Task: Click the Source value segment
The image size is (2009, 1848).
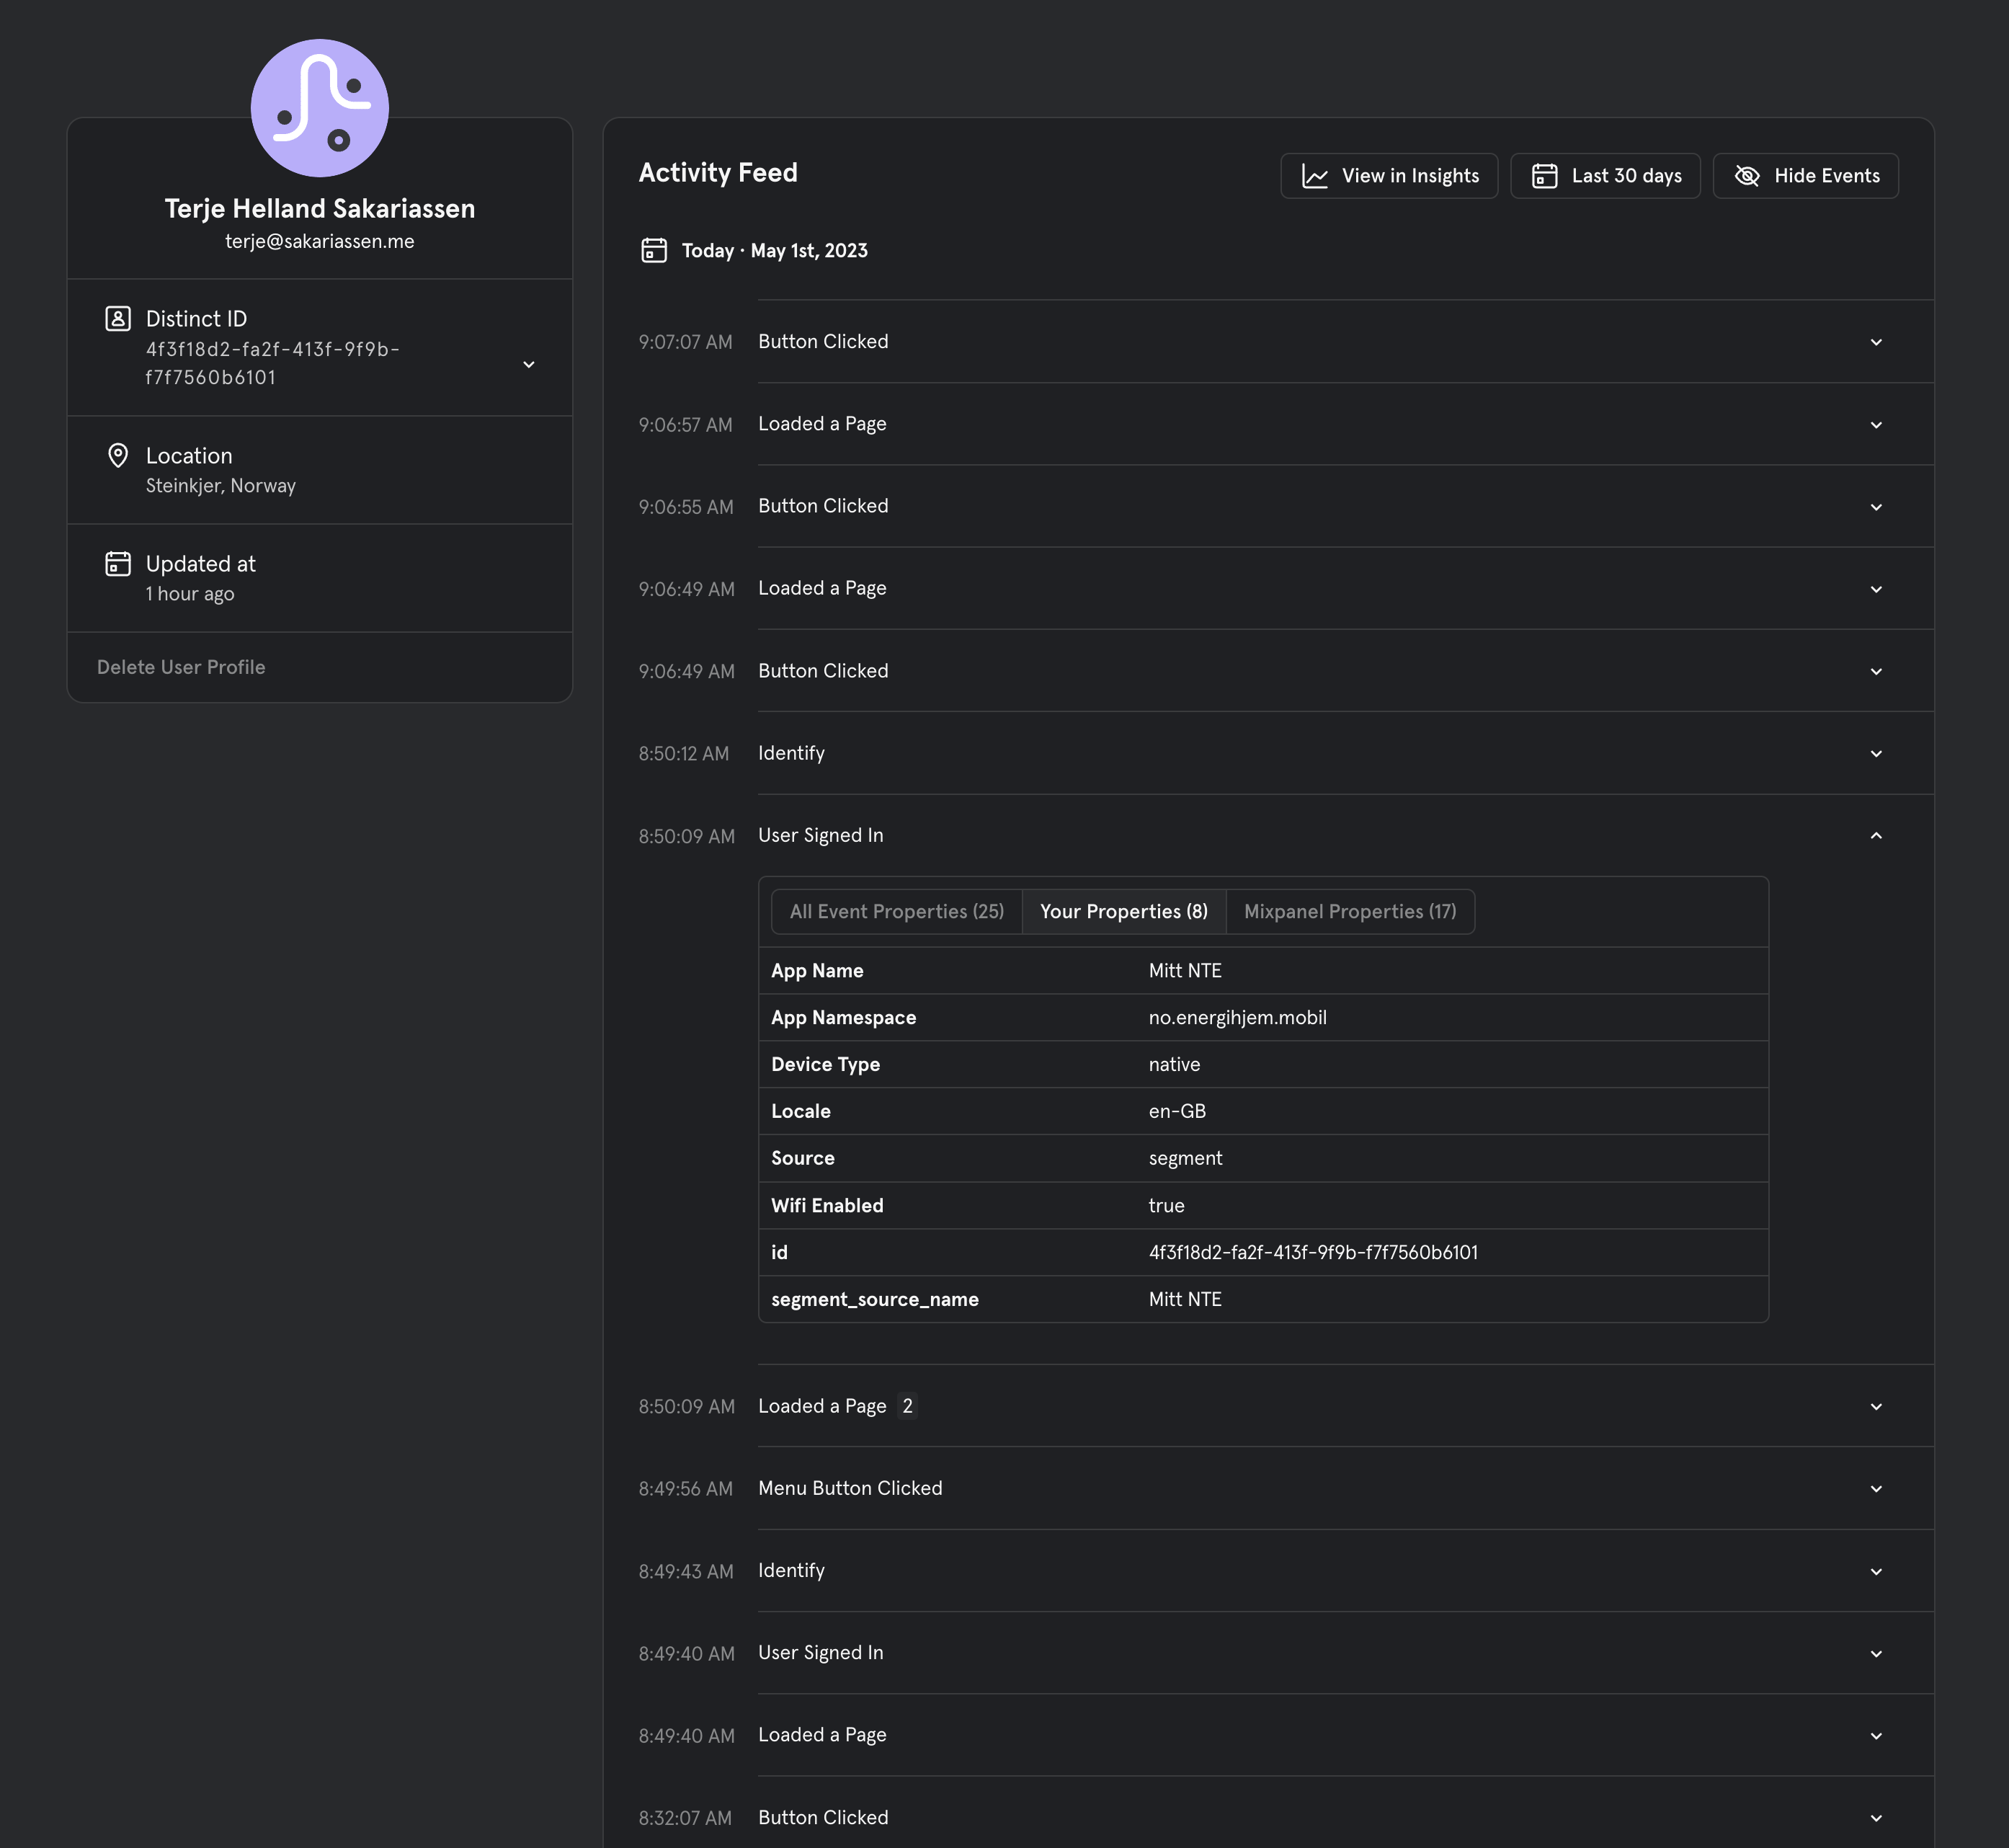Action: [x=1185, y=1158]
